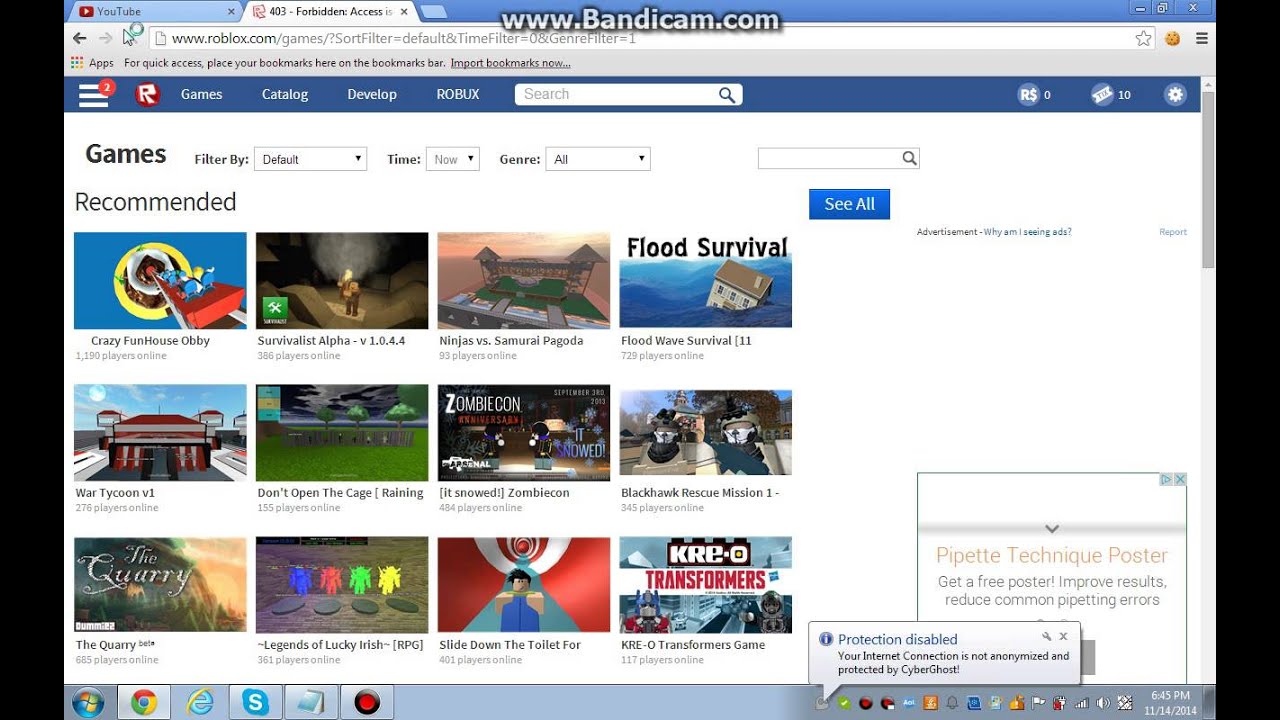1280x720 pixels.
Task: Click the Roblox logo home icon
Action: coord(147,94)
